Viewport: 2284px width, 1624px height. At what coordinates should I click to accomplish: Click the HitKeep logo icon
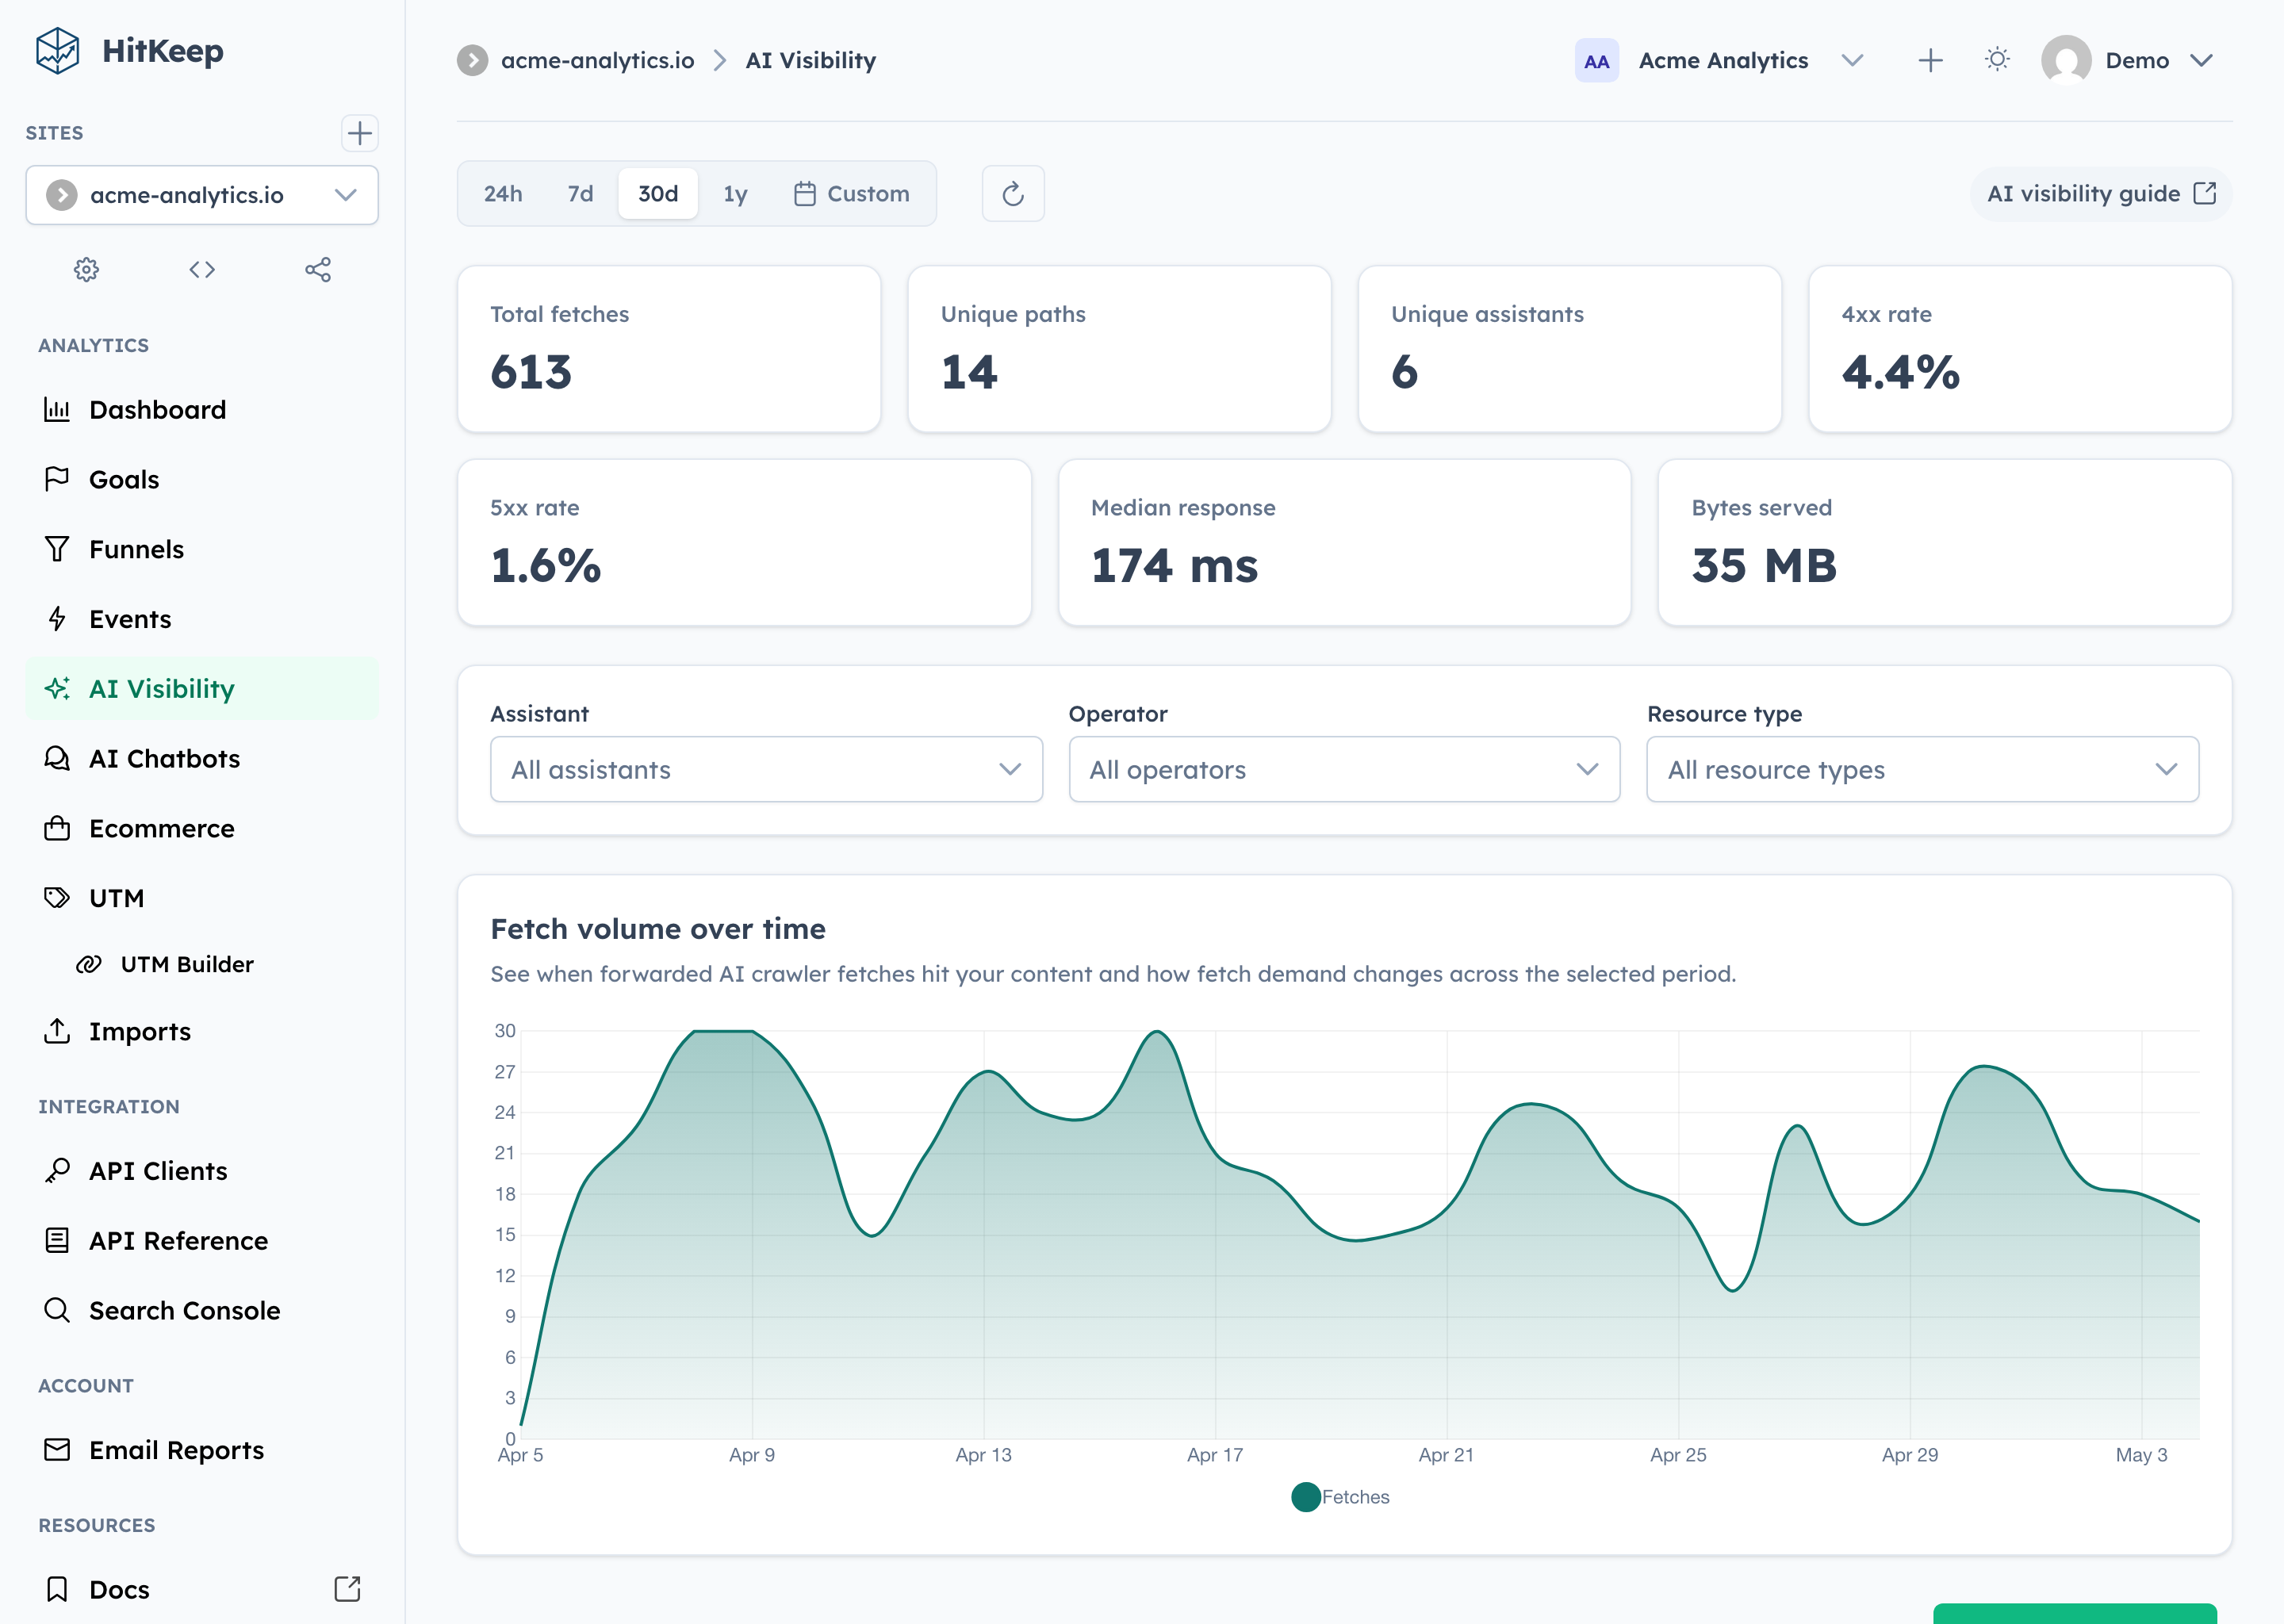coord(57,51)
